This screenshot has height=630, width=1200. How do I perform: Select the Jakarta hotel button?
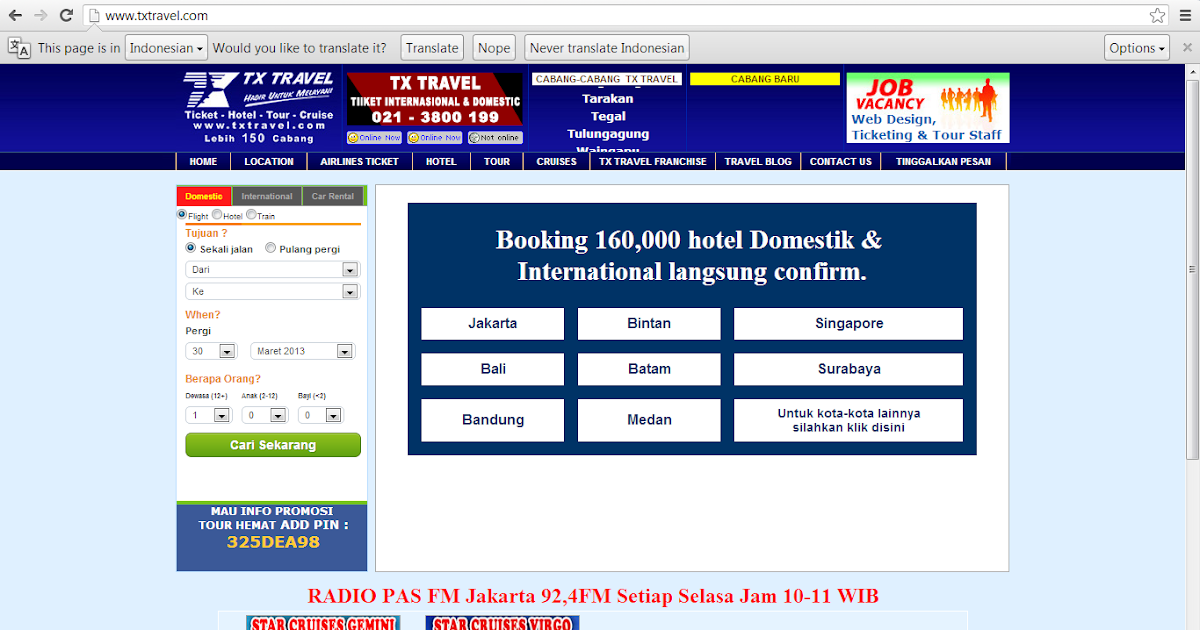tap(493, 324)
